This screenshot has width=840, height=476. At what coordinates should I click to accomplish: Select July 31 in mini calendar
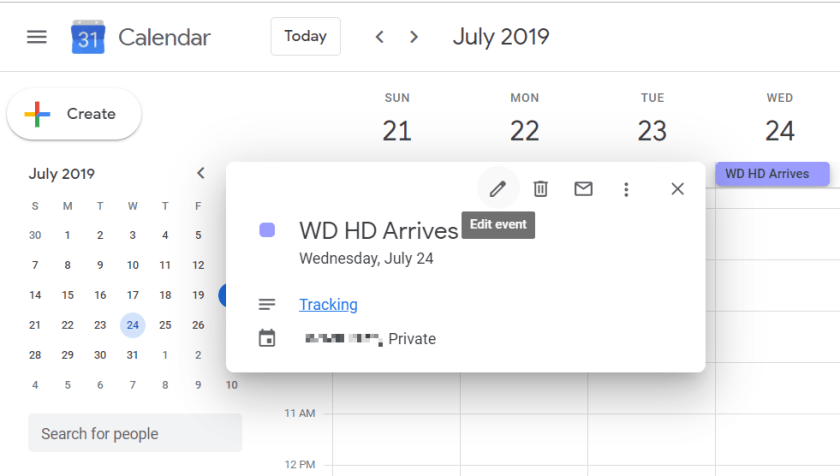click(x=132, y=355)
